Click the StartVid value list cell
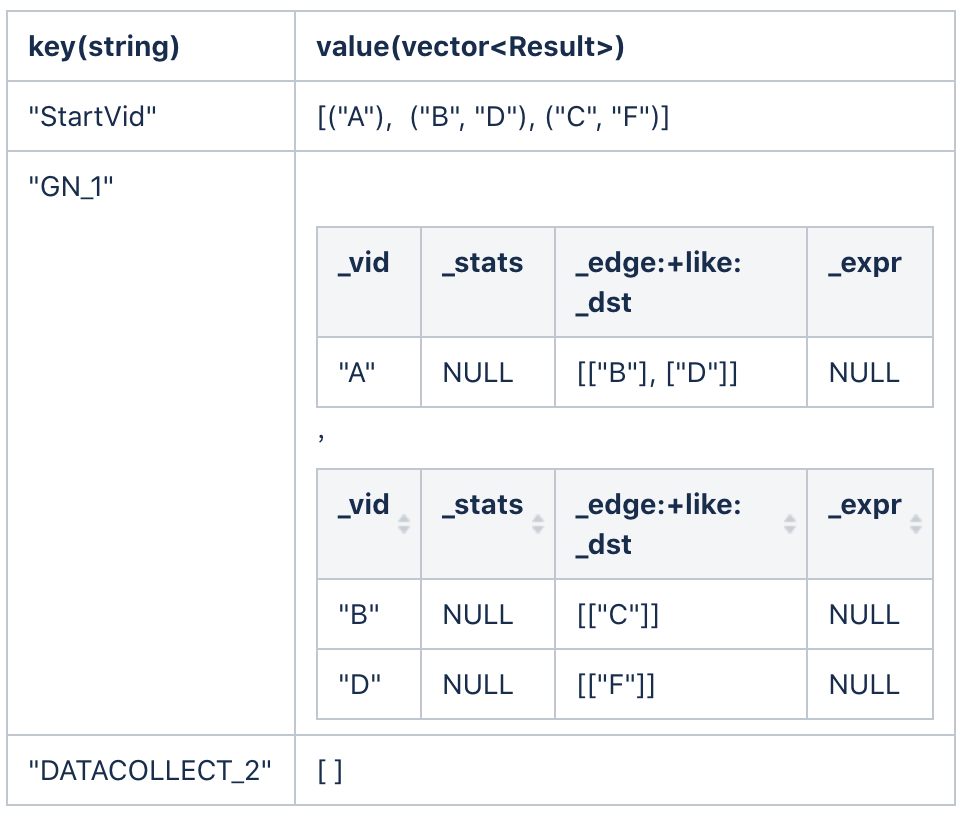966x820 pixels. 625,116
